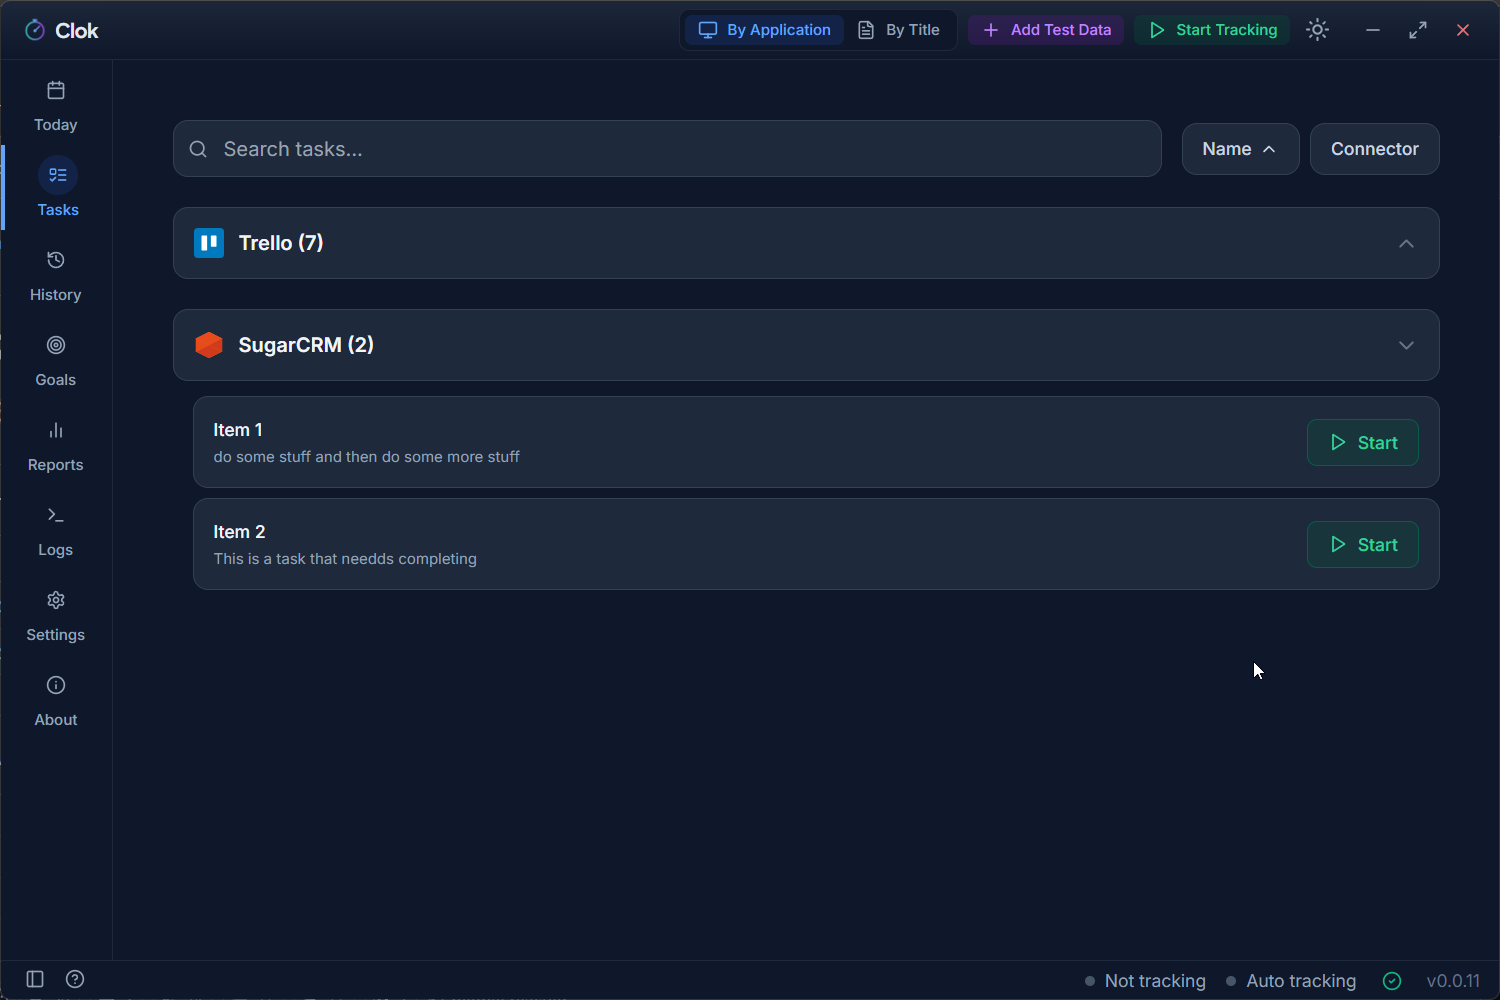Open the Reports section
Image resolution: width=1500 pixels, height=1000 pixels.
(56, 447)
